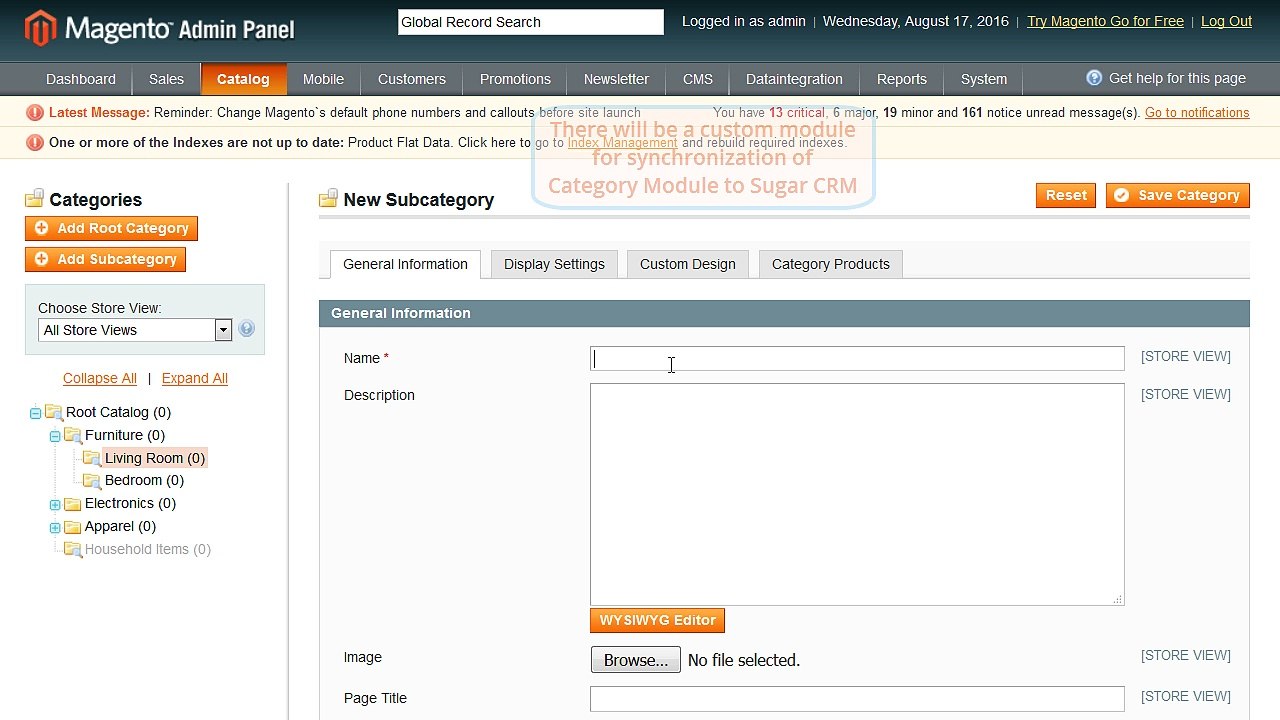Click Get help for this page
Image resolution: width=1280 pixels, height=720 pixels.
[x=1177, y=78]
